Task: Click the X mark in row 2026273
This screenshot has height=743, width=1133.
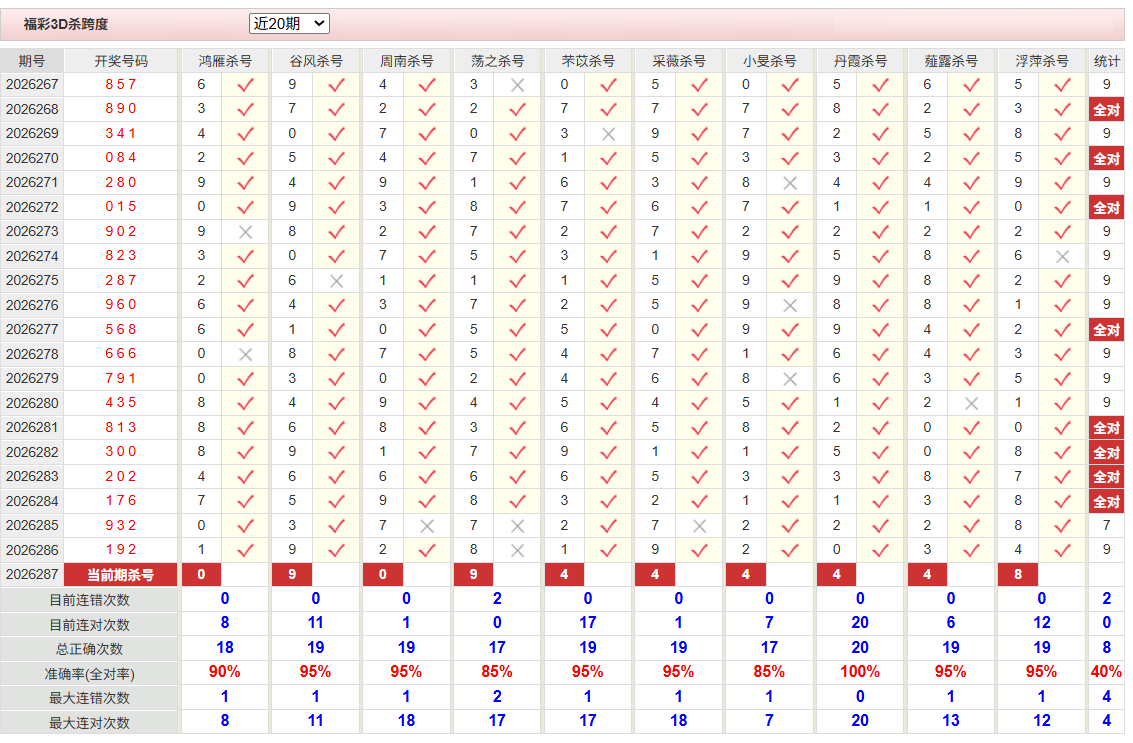Action: pos(246,232)
